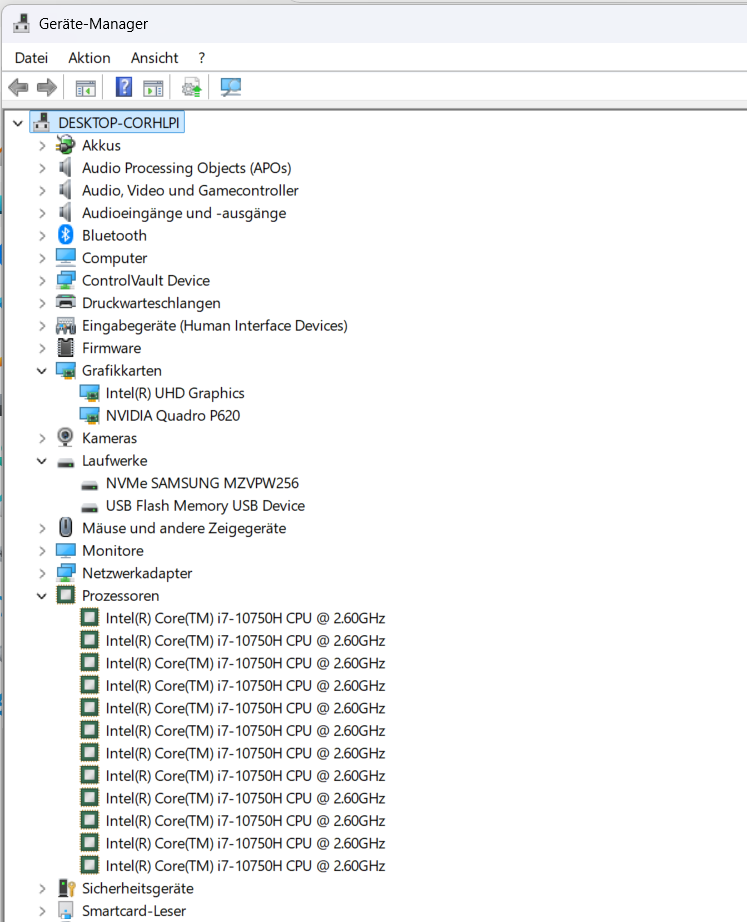Expand the Sicherheitsgeräte category
The image size is (747, 922).
point(42,888)
